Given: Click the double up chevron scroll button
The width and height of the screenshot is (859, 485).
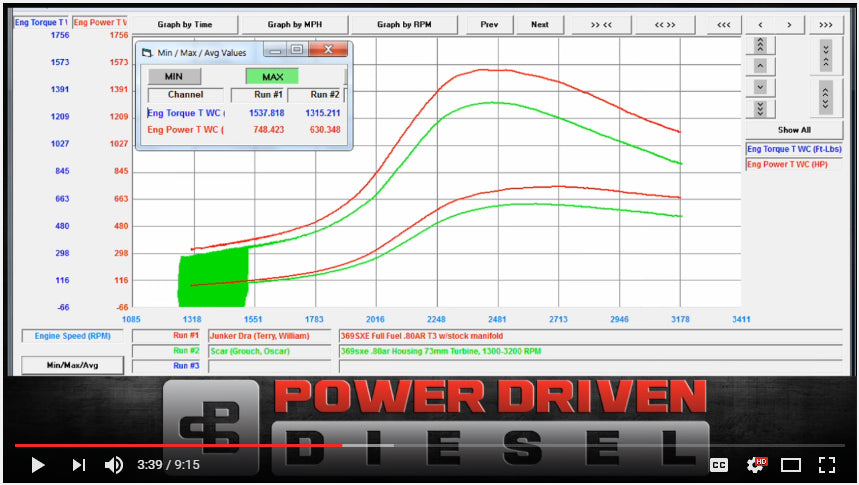Looking at the screenshot, I should (761, 45).
